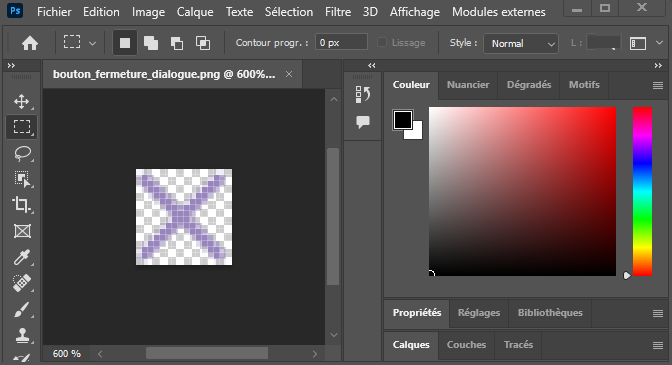Choose Add to selection mode

tap(151, 43)
